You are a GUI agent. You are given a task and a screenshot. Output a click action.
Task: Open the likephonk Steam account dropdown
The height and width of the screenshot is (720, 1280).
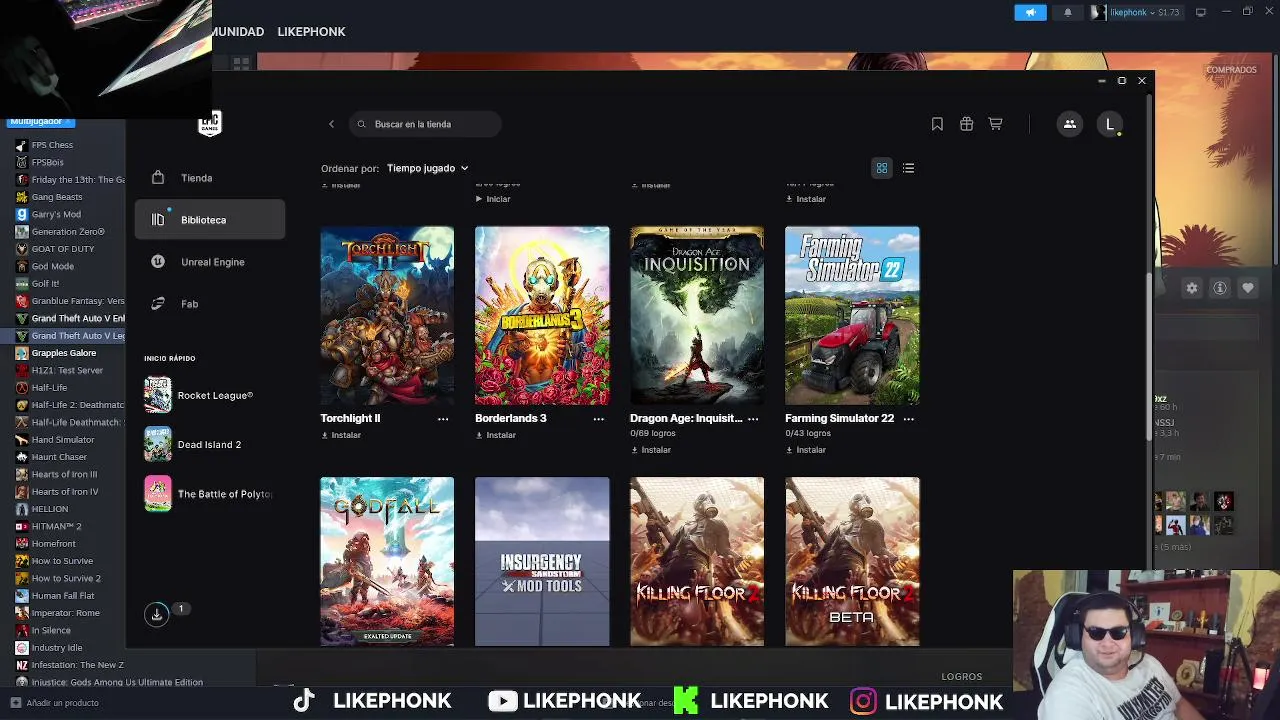coord(1135,12)
